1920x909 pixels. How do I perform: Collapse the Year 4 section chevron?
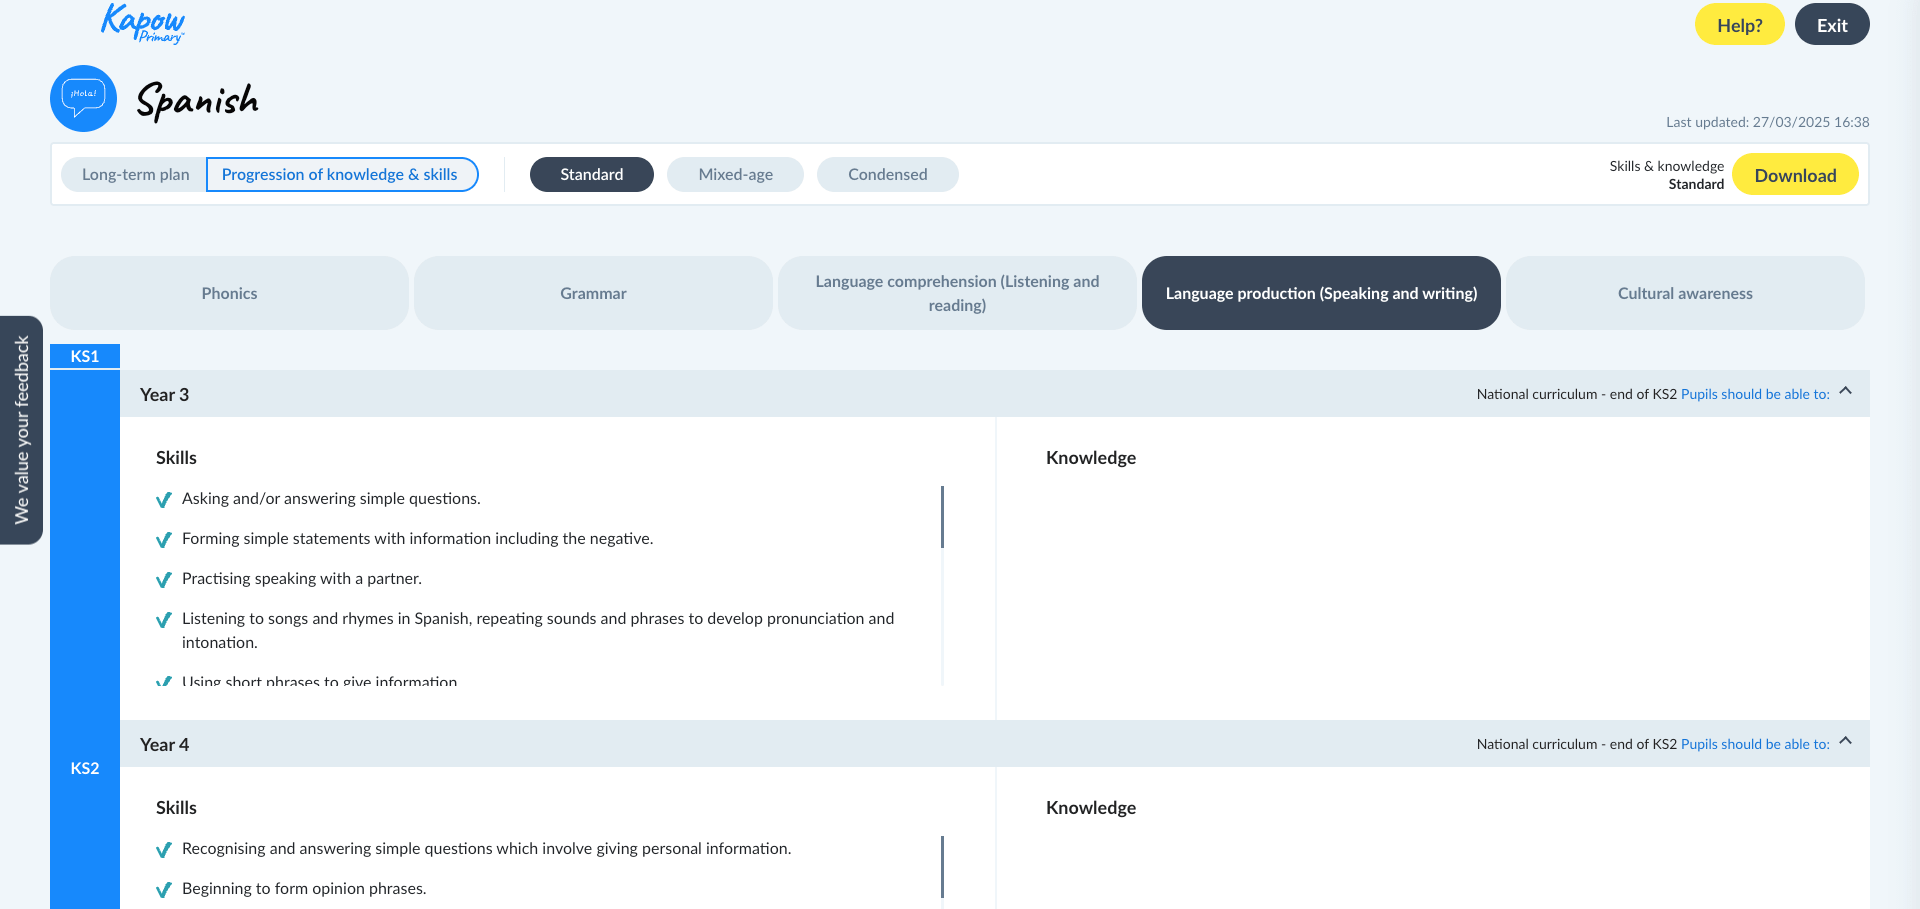pyautogui.click(x=1845, y=741)
